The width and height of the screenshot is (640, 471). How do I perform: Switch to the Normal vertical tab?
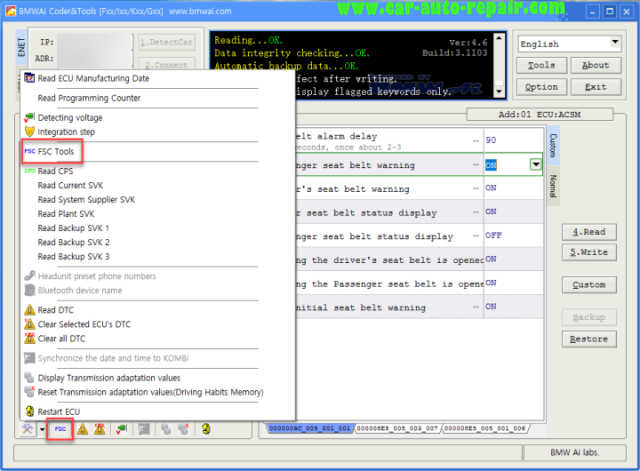coord(553,186)
